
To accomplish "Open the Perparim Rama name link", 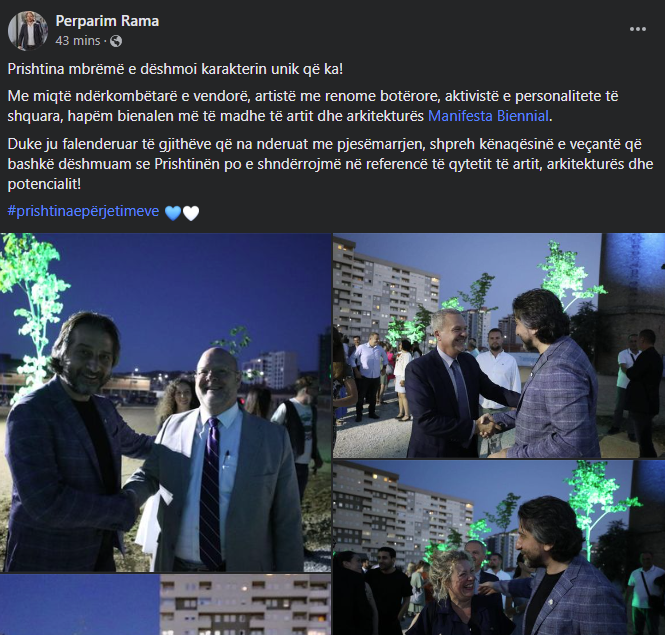I will coord(107,21).
